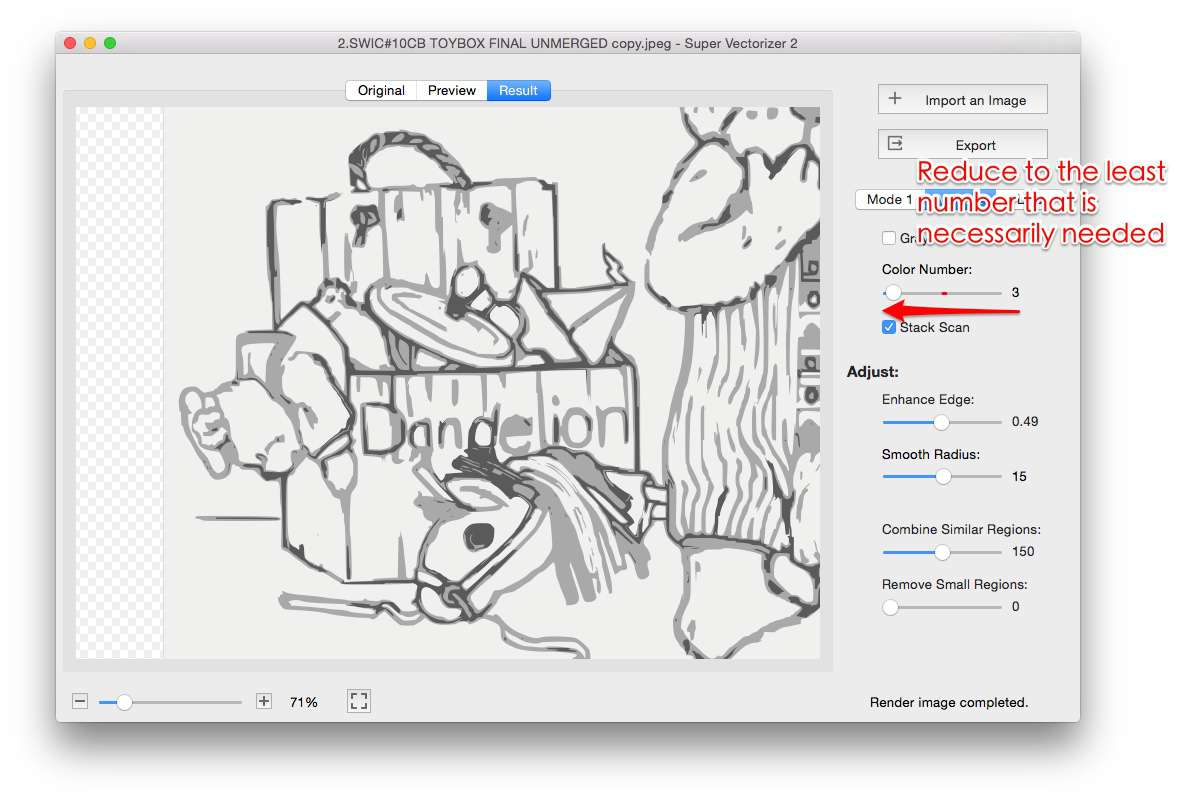Screen dimensions: 1178x802
Task: Uncheck the Stack Scan checkbox
Action: coord(889,327)
